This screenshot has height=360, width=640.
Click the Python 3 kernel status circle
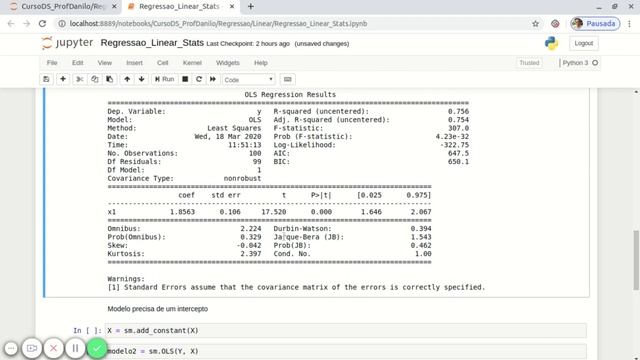point(595,63)
